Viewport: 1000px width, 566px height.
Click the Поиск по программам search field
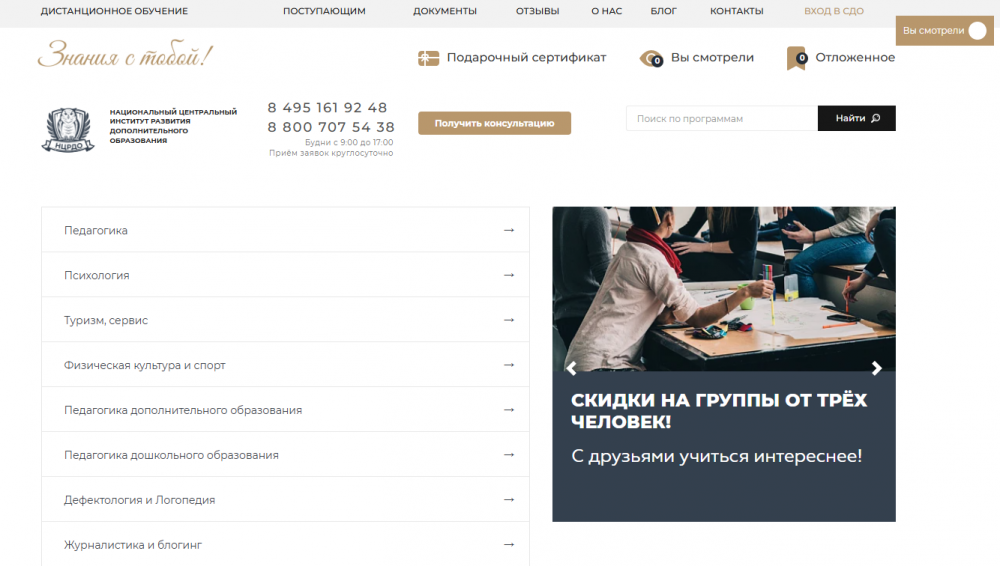(x=721, y=118)
